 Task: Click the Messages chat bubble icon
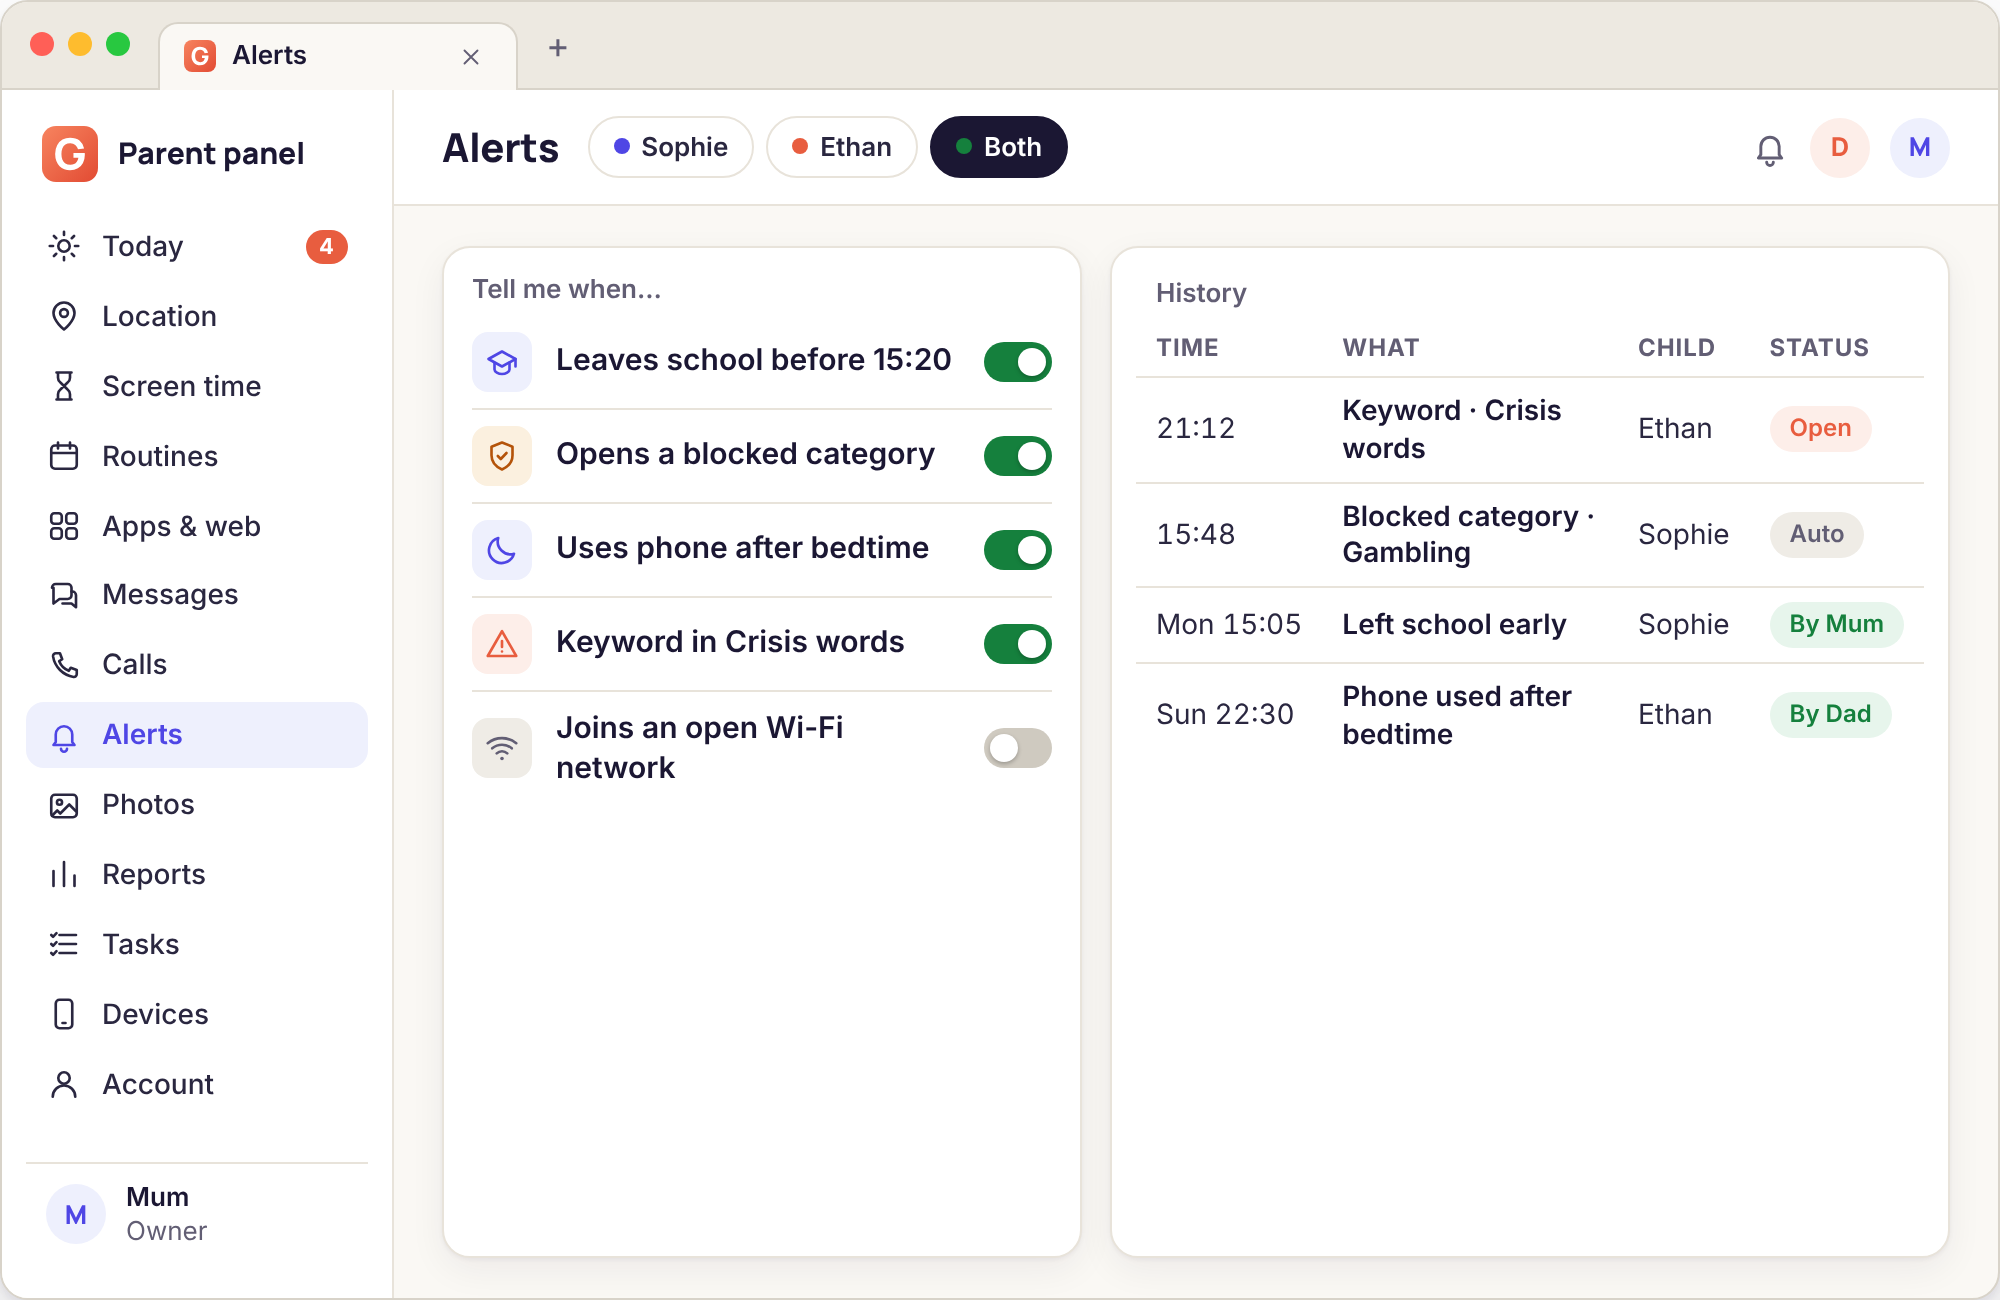[x=64, y=595]
